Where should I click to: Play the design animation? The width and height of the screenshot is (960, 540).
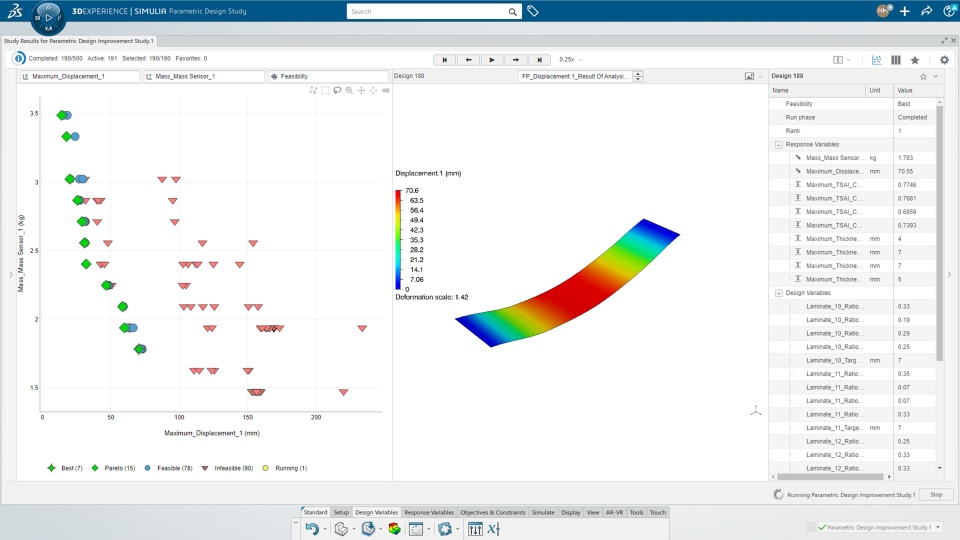point(492,60)
